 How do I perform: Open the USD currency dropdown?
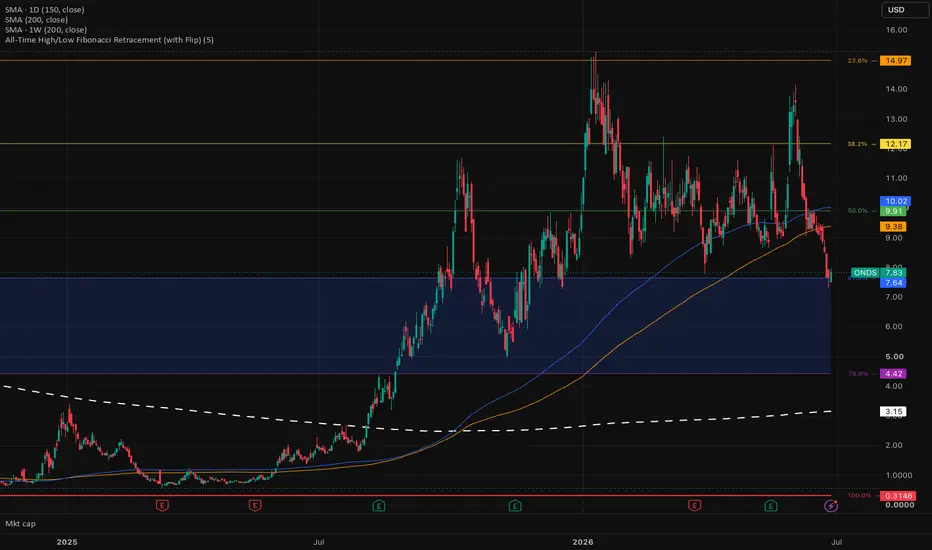(x=900, y=10)
